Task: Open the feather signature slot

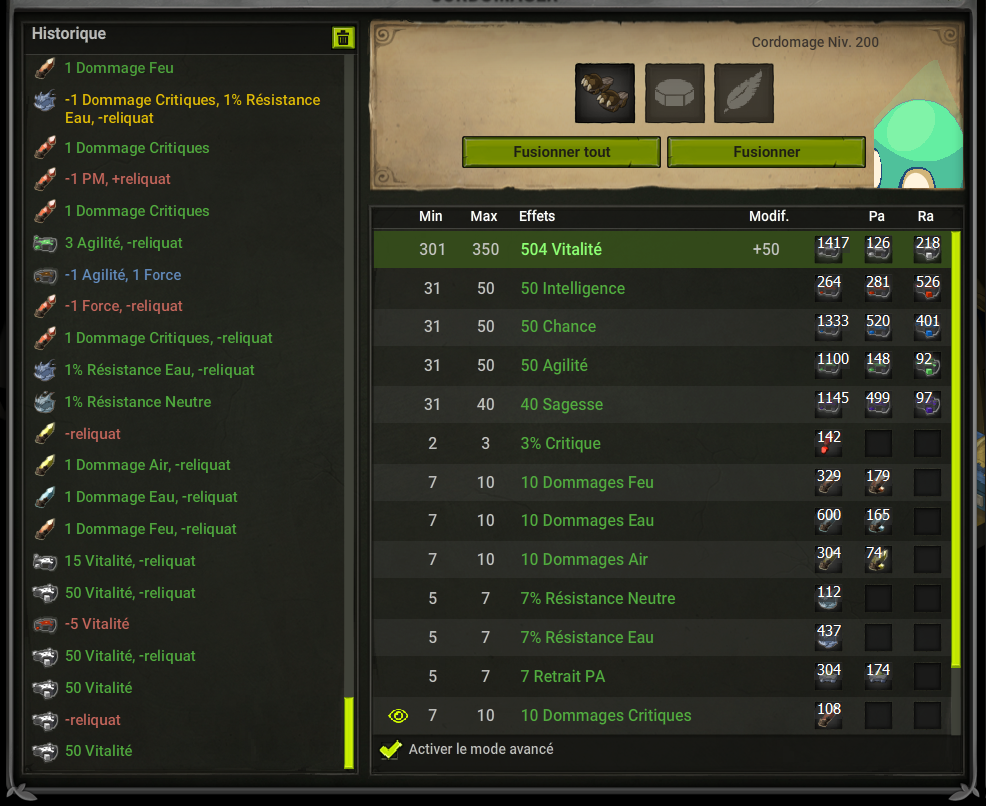Action: (743, 93)
